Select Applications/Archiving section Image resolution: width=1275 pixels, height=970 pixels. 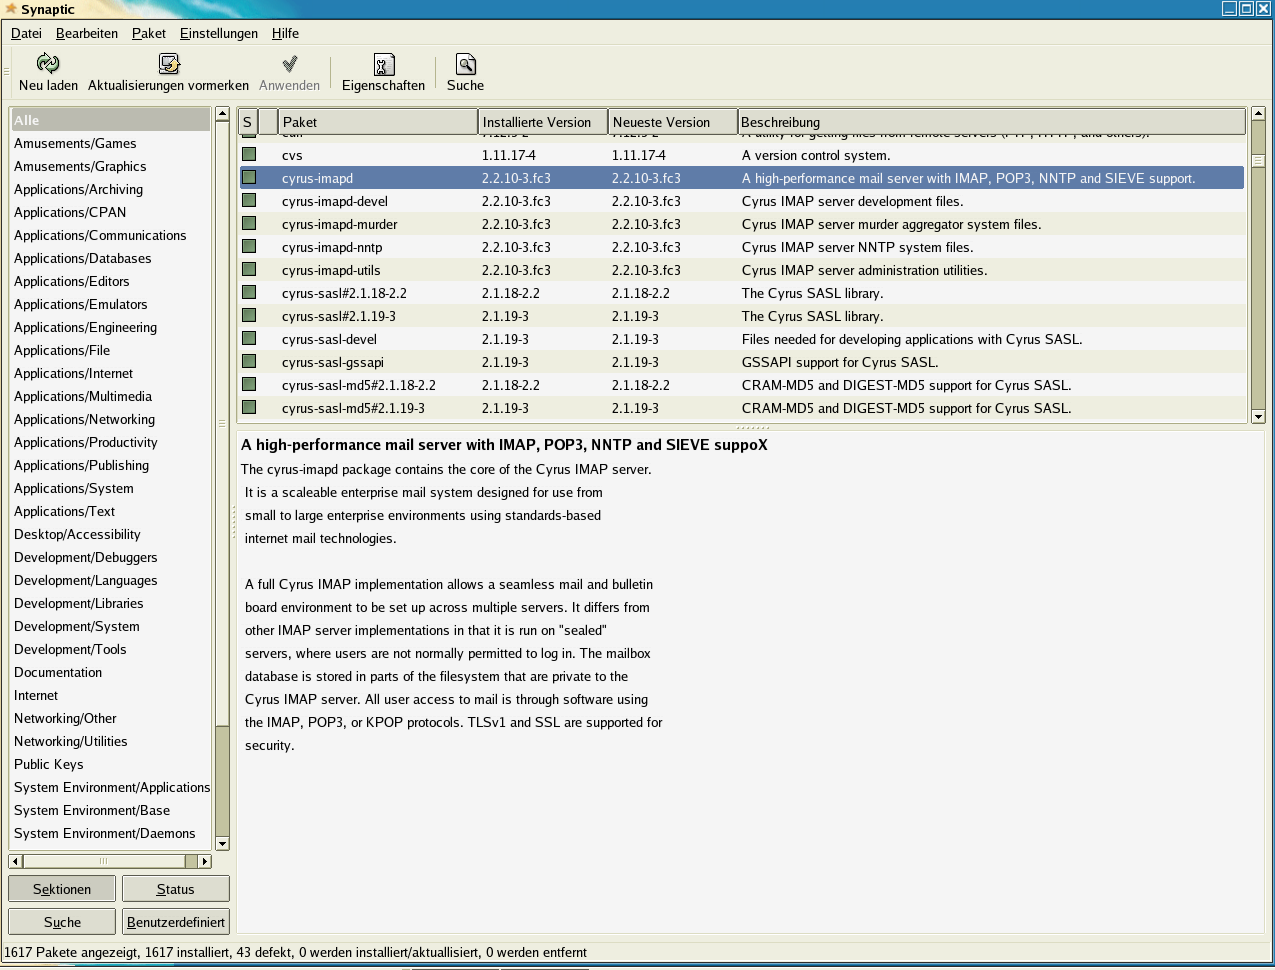point(111,189)
